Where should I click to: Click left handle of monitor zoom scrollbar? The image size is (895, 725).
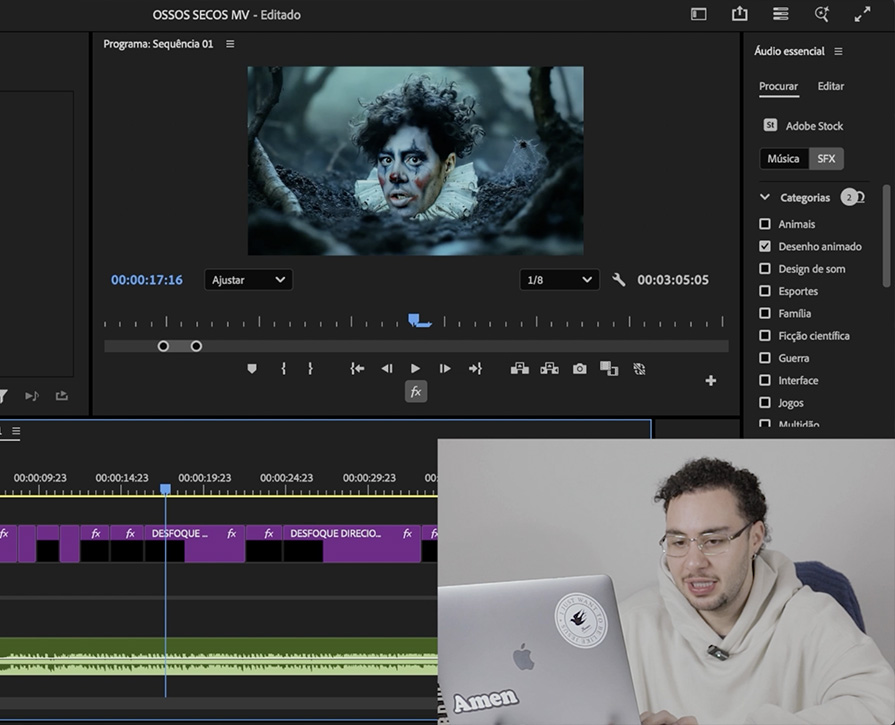[163, 346]
